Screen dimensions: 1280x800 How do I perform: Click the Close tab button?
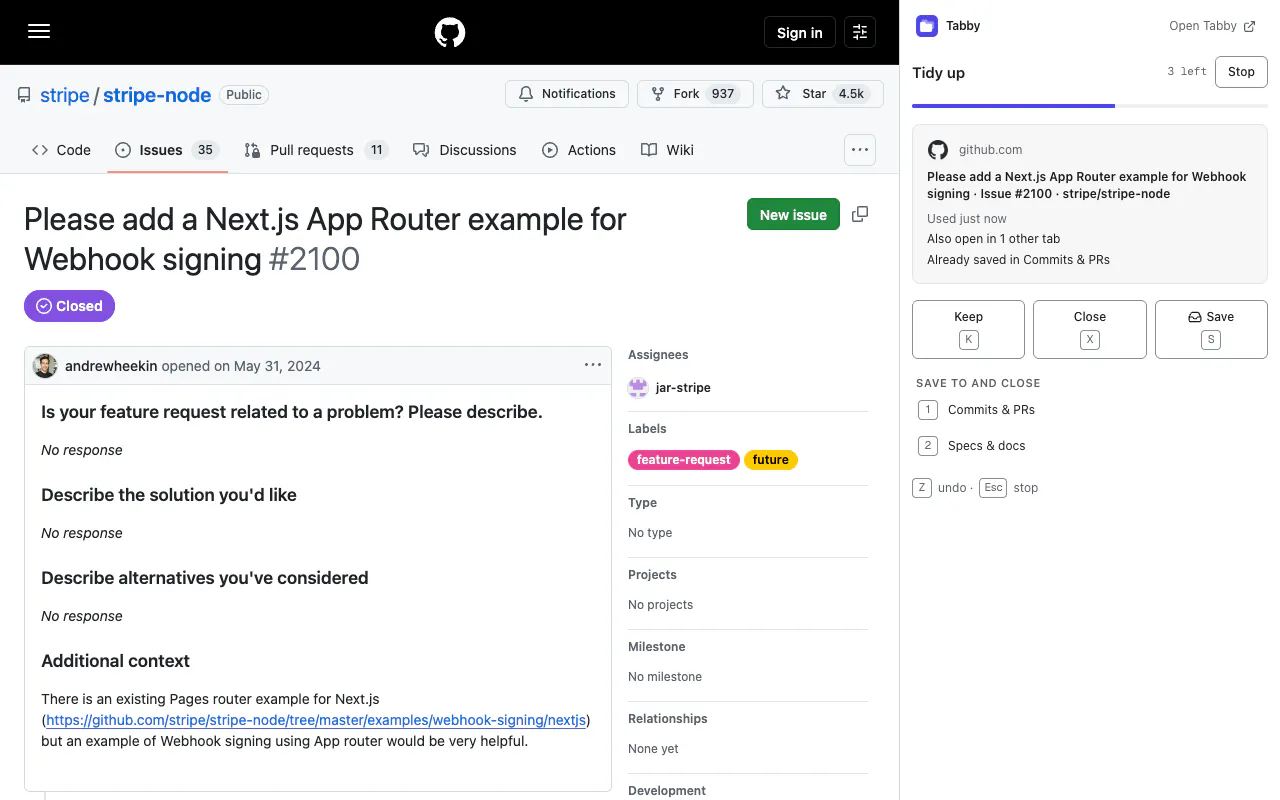tap(1090, 329)
